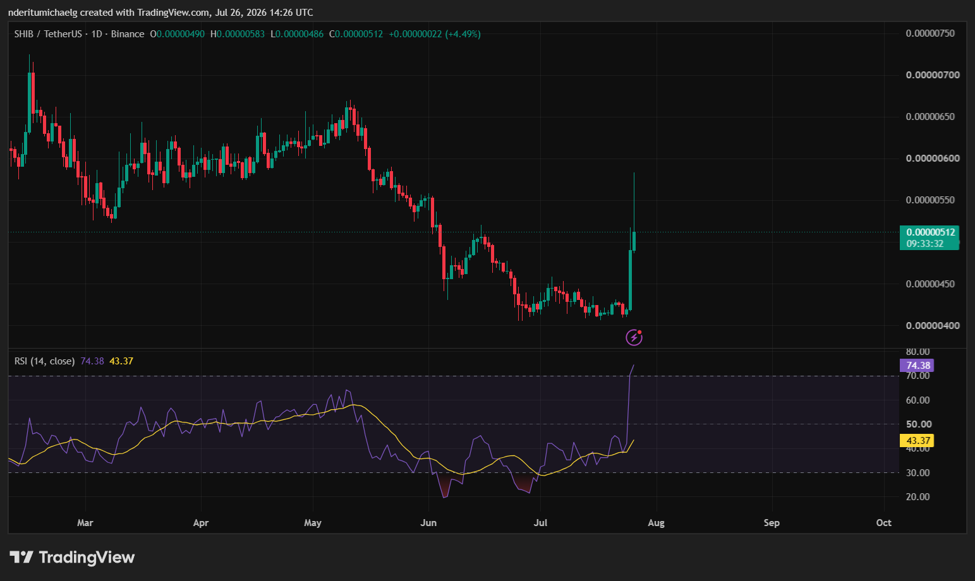Screen dimensions: 975x581
Task: Click the Mar label on the time axis
Action: [x=85, y=523]
